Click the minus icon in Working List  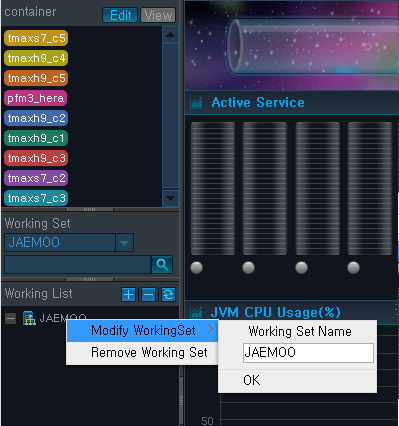(148, 295)
